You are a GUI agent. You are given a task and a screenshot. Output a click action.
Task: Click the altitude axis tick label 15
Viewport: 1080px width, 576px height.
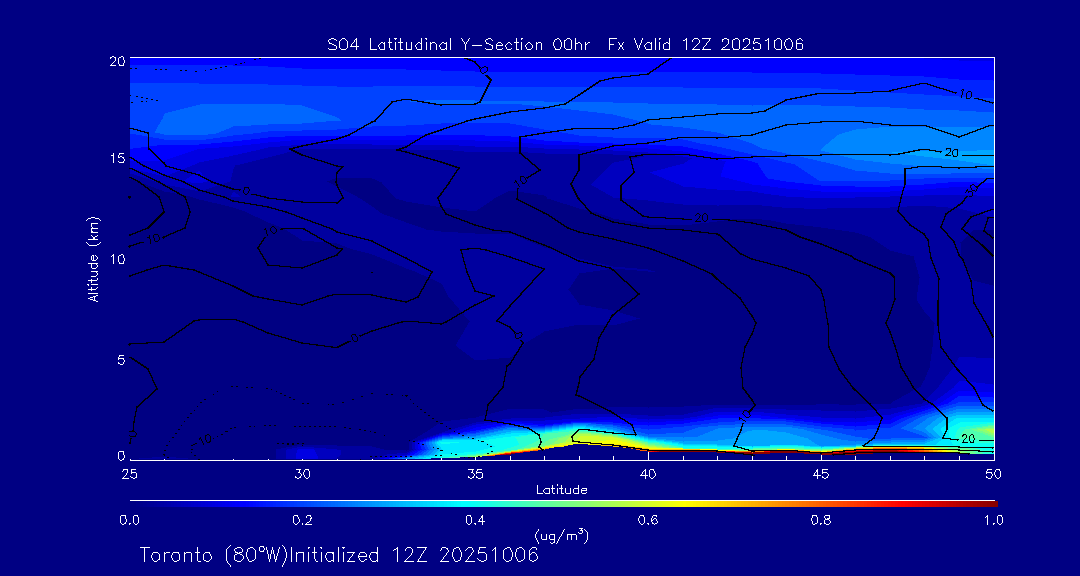click(x=117, y=158)
